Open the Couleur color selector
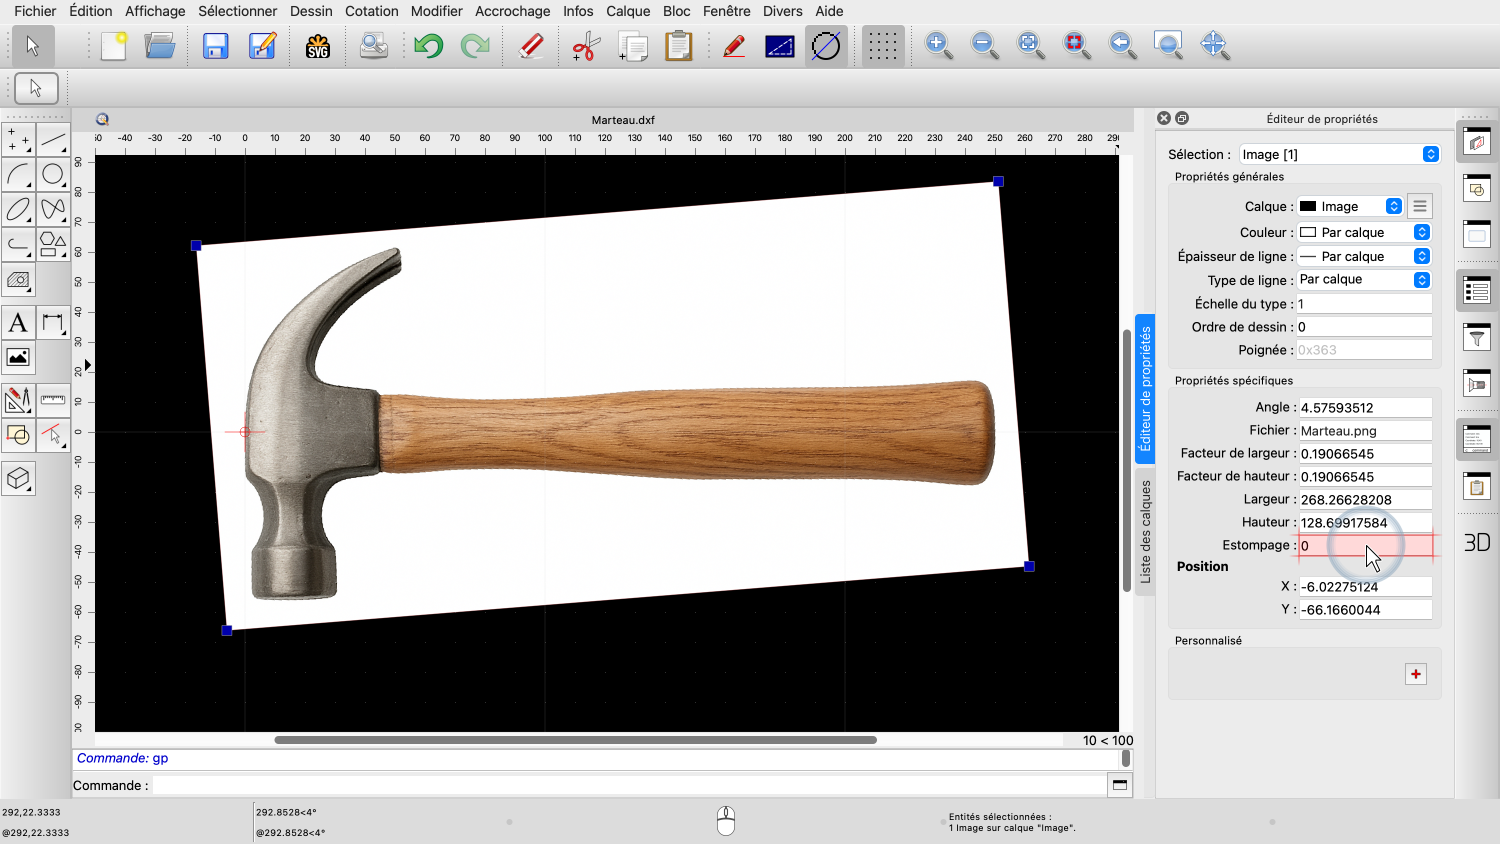The image size is (1500, 844). pos(1363,232)
